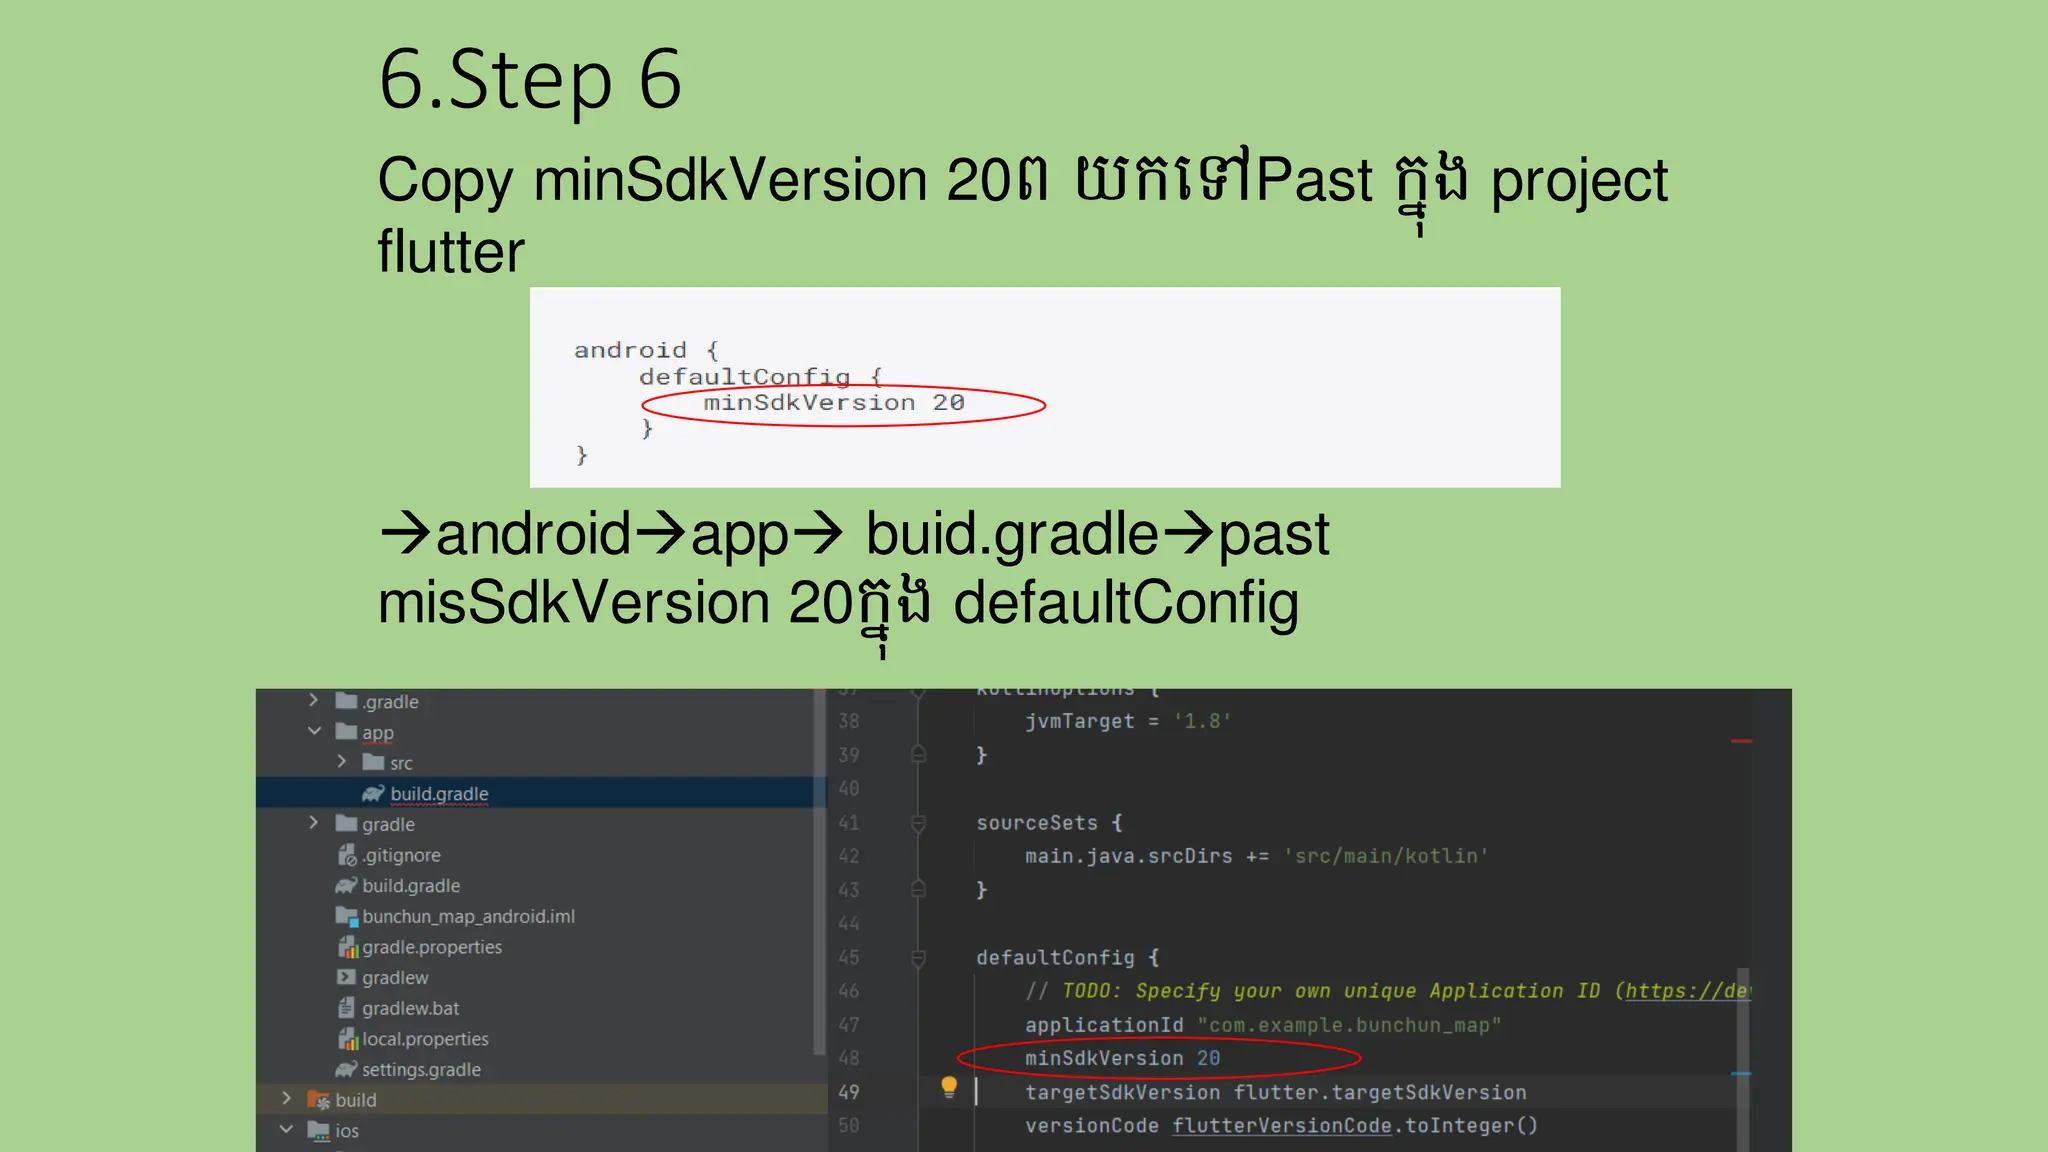This screenshot has width=2048, height=1152.
Task: Open .gitignore file
Action: click(x=401, y=855)
